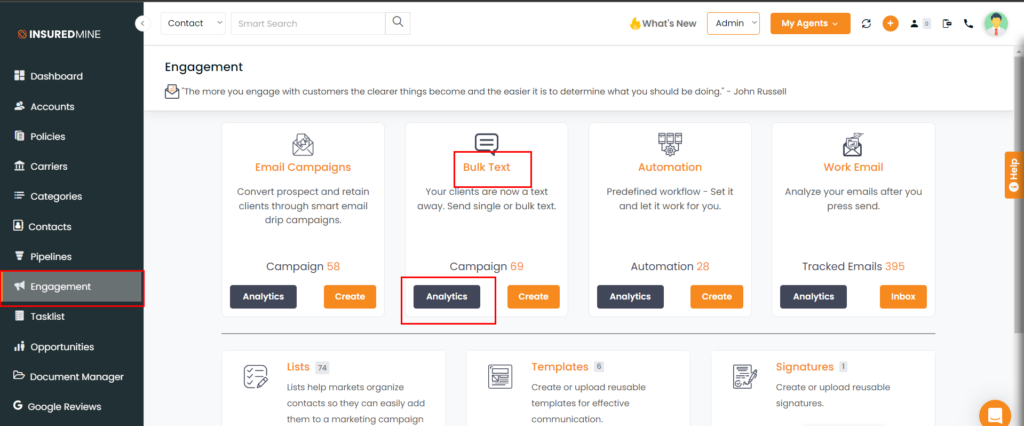Click the Tracked Emails 395 count
This screenshot has height=426, width=1024.
[853, 267]
